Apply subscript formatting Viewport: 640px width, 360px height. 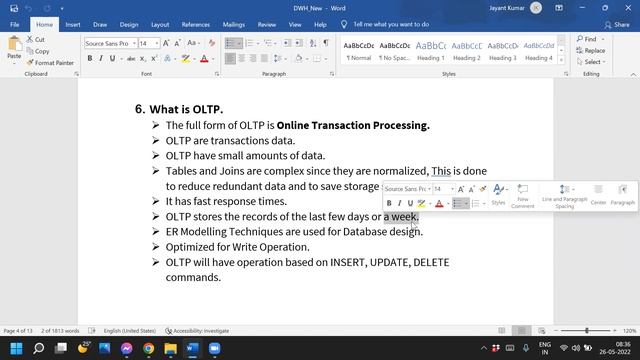click(x=142, y=59)
